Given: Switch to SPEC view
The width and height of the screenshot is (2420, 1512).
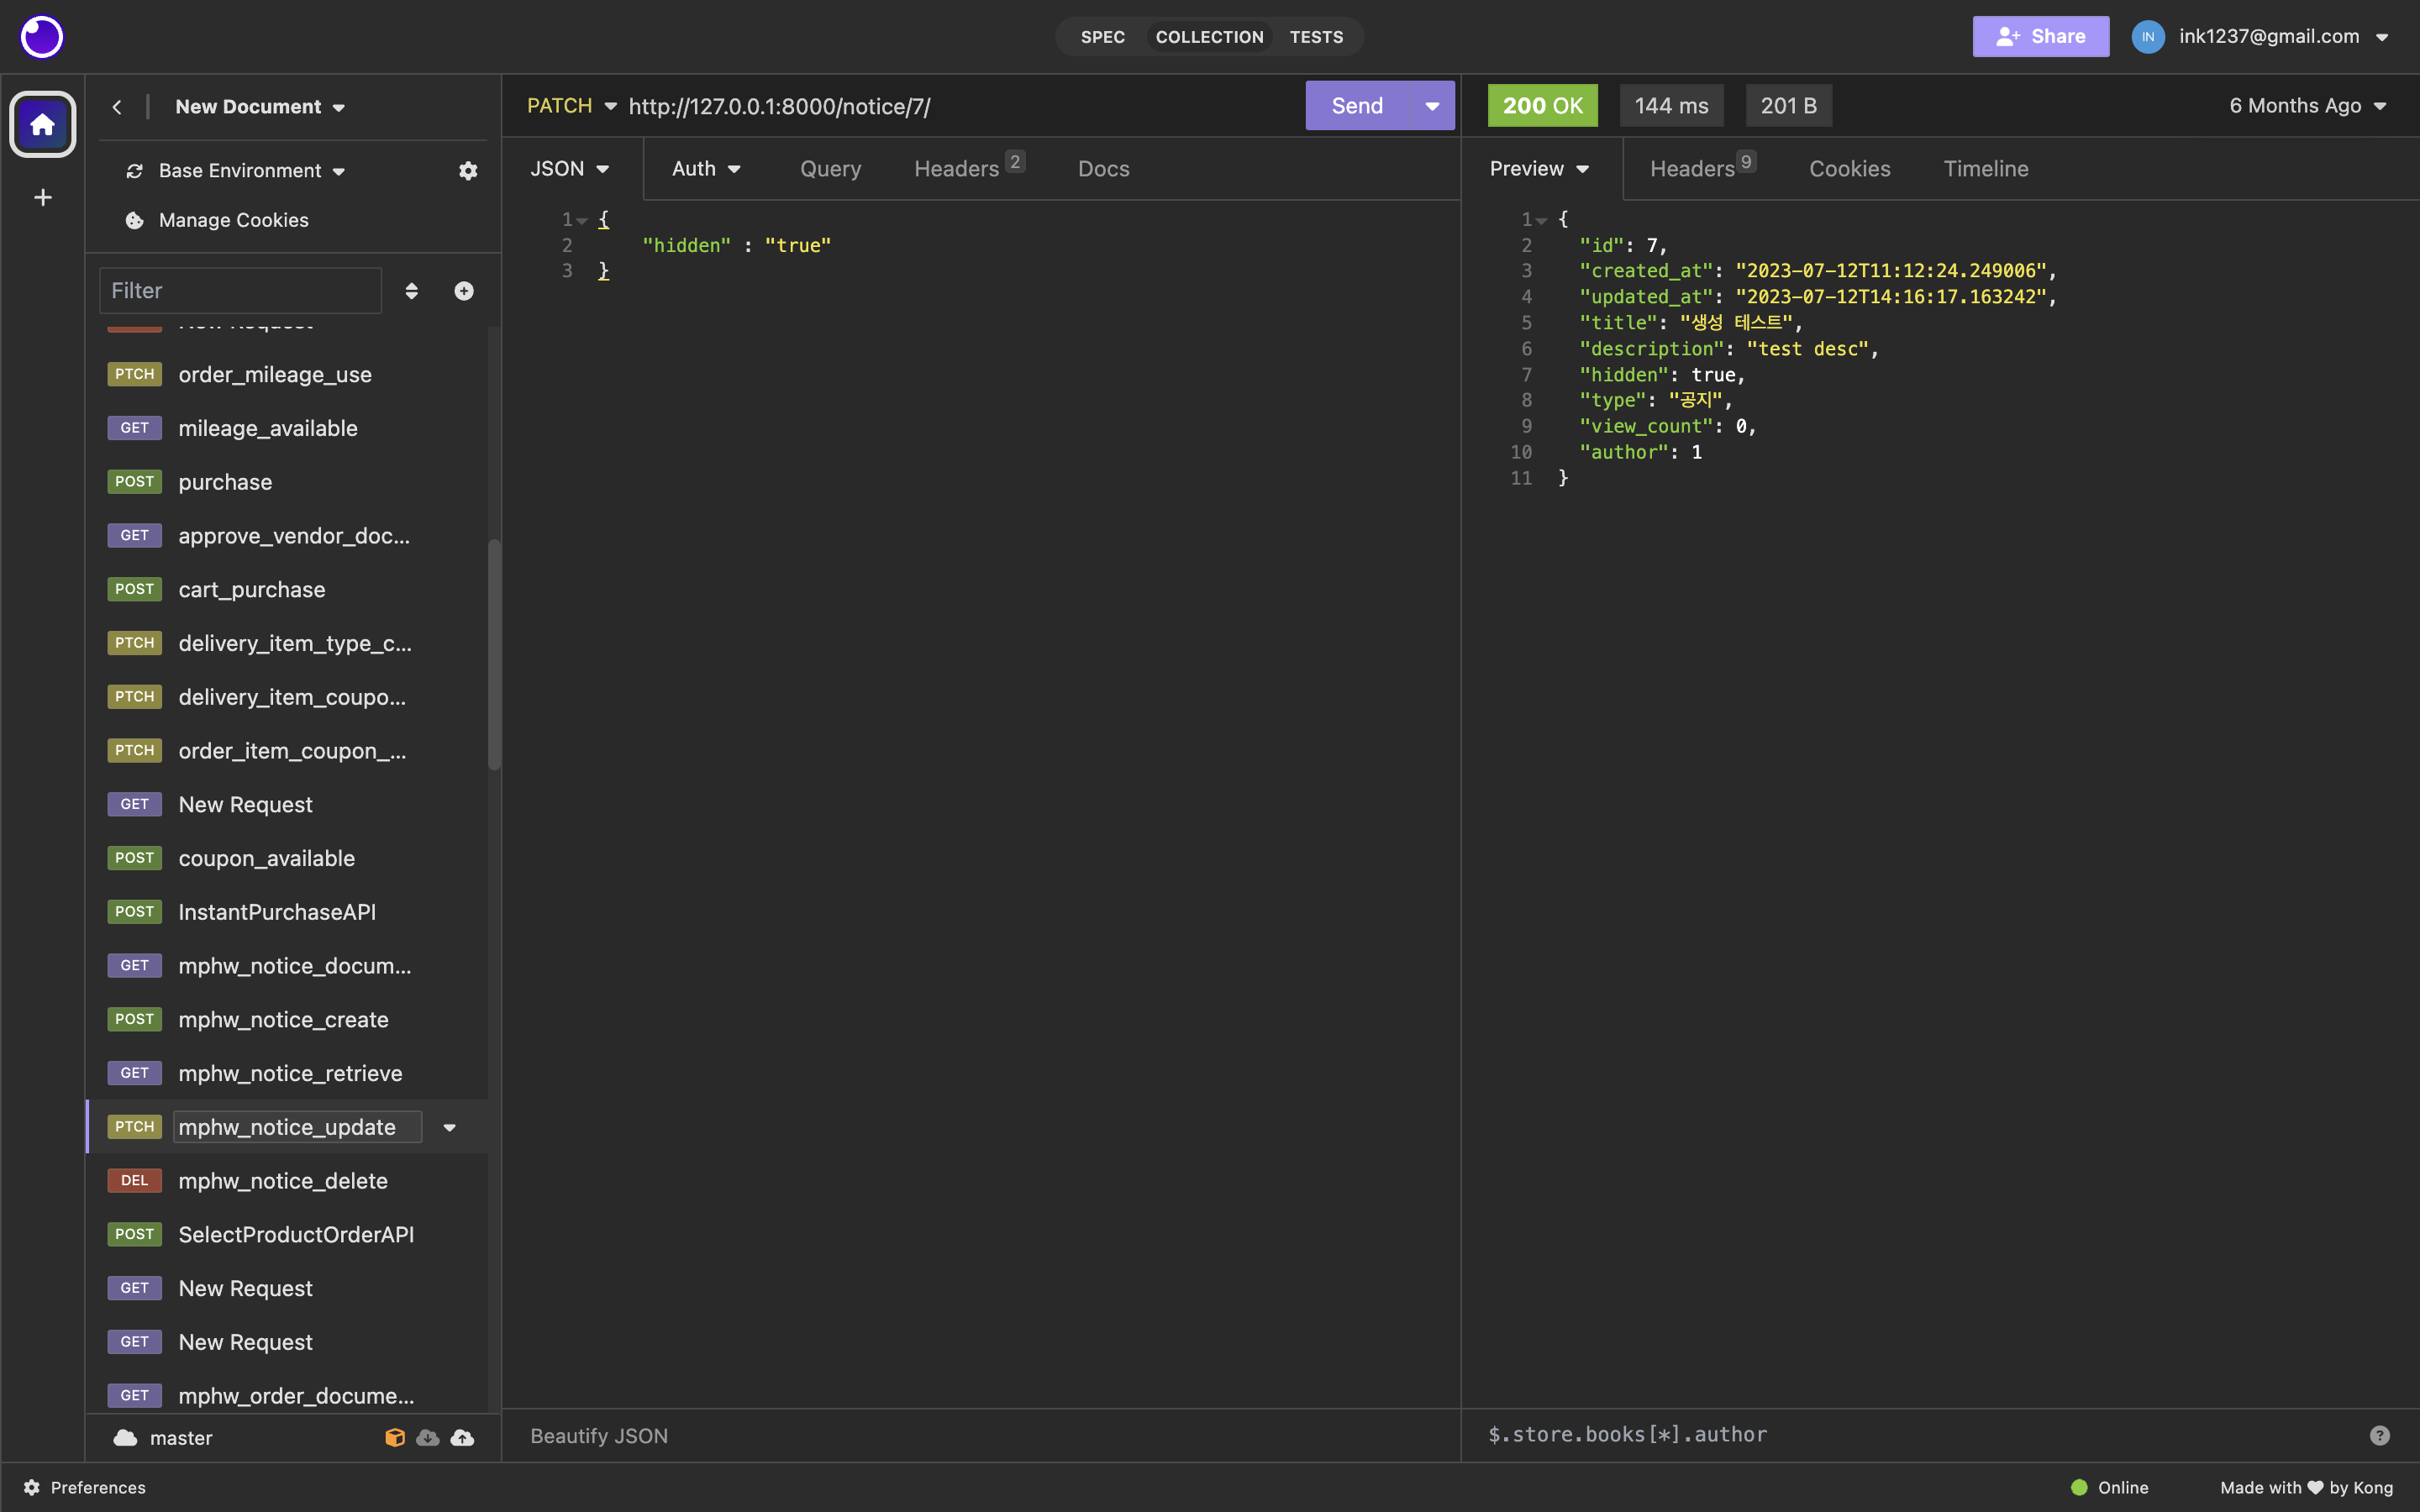Looking at the screenshot, I should (1102, 37).
